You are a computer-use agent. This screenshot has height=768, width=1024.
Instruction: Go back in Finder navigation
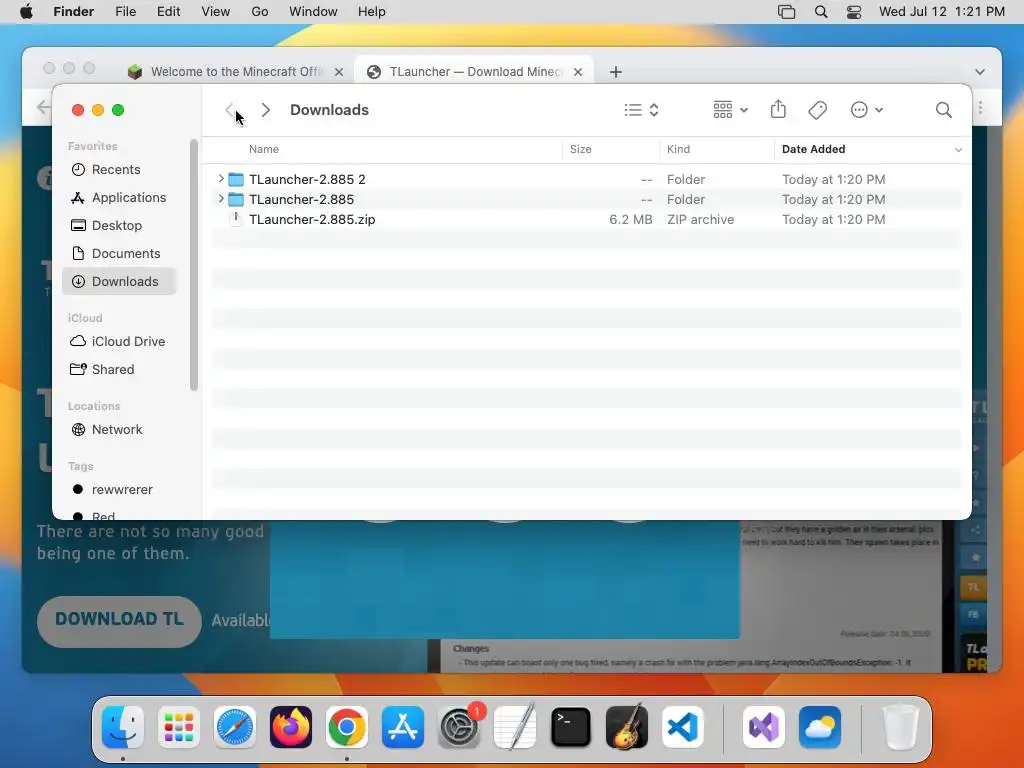tap(229, 110)
